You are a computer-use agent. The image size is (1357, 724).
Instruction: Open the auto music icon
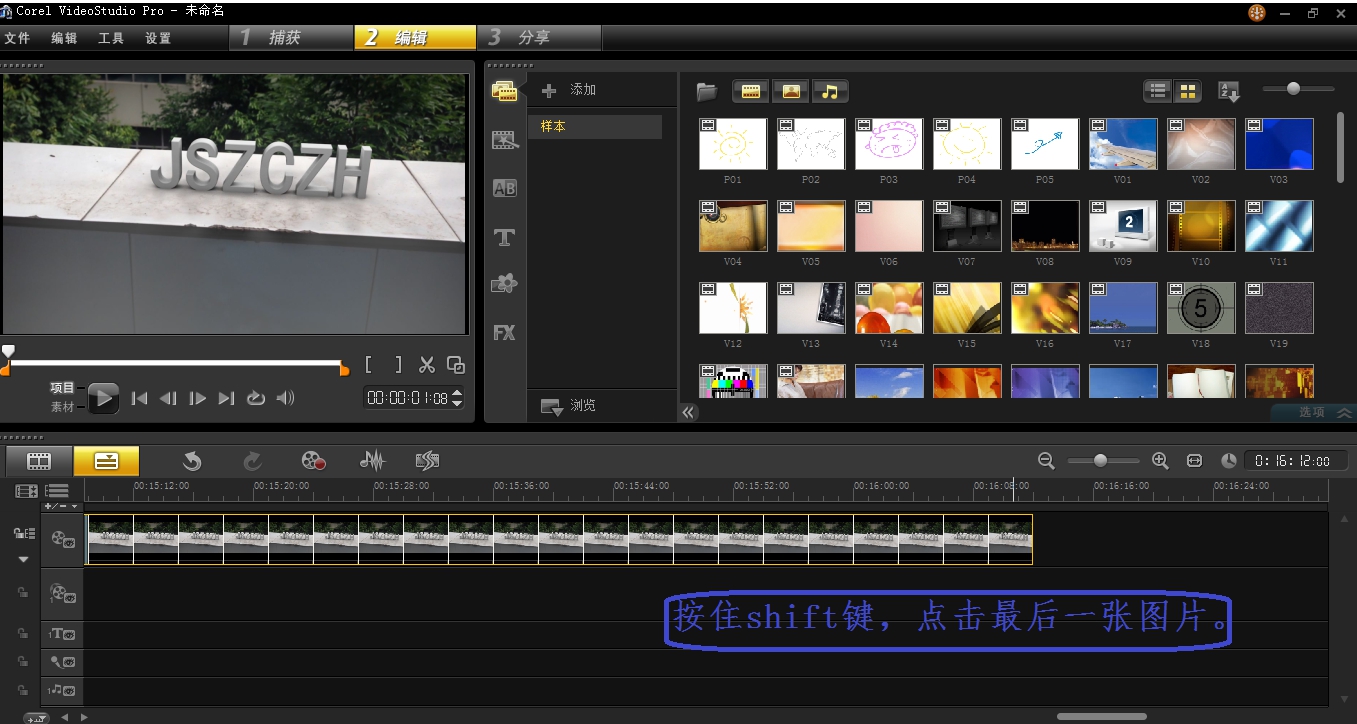(428, 460)
